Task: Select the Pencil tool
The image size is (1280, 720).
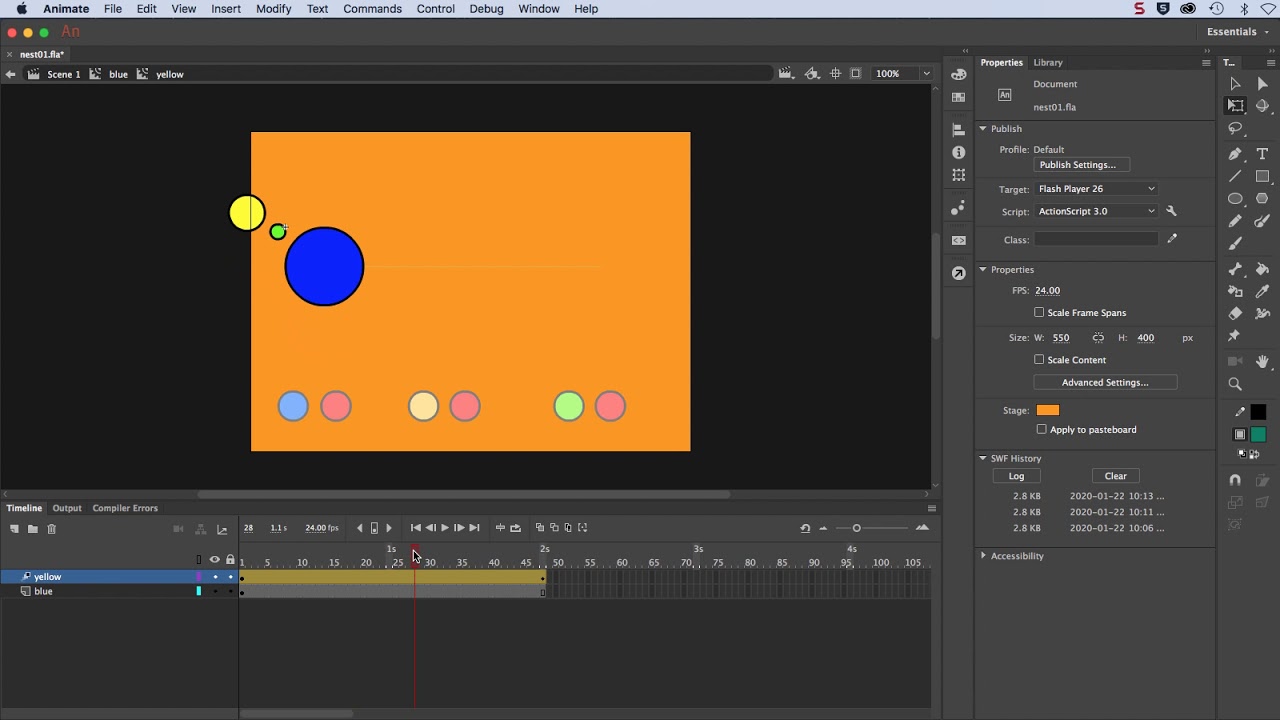Action: point(1235,221)
